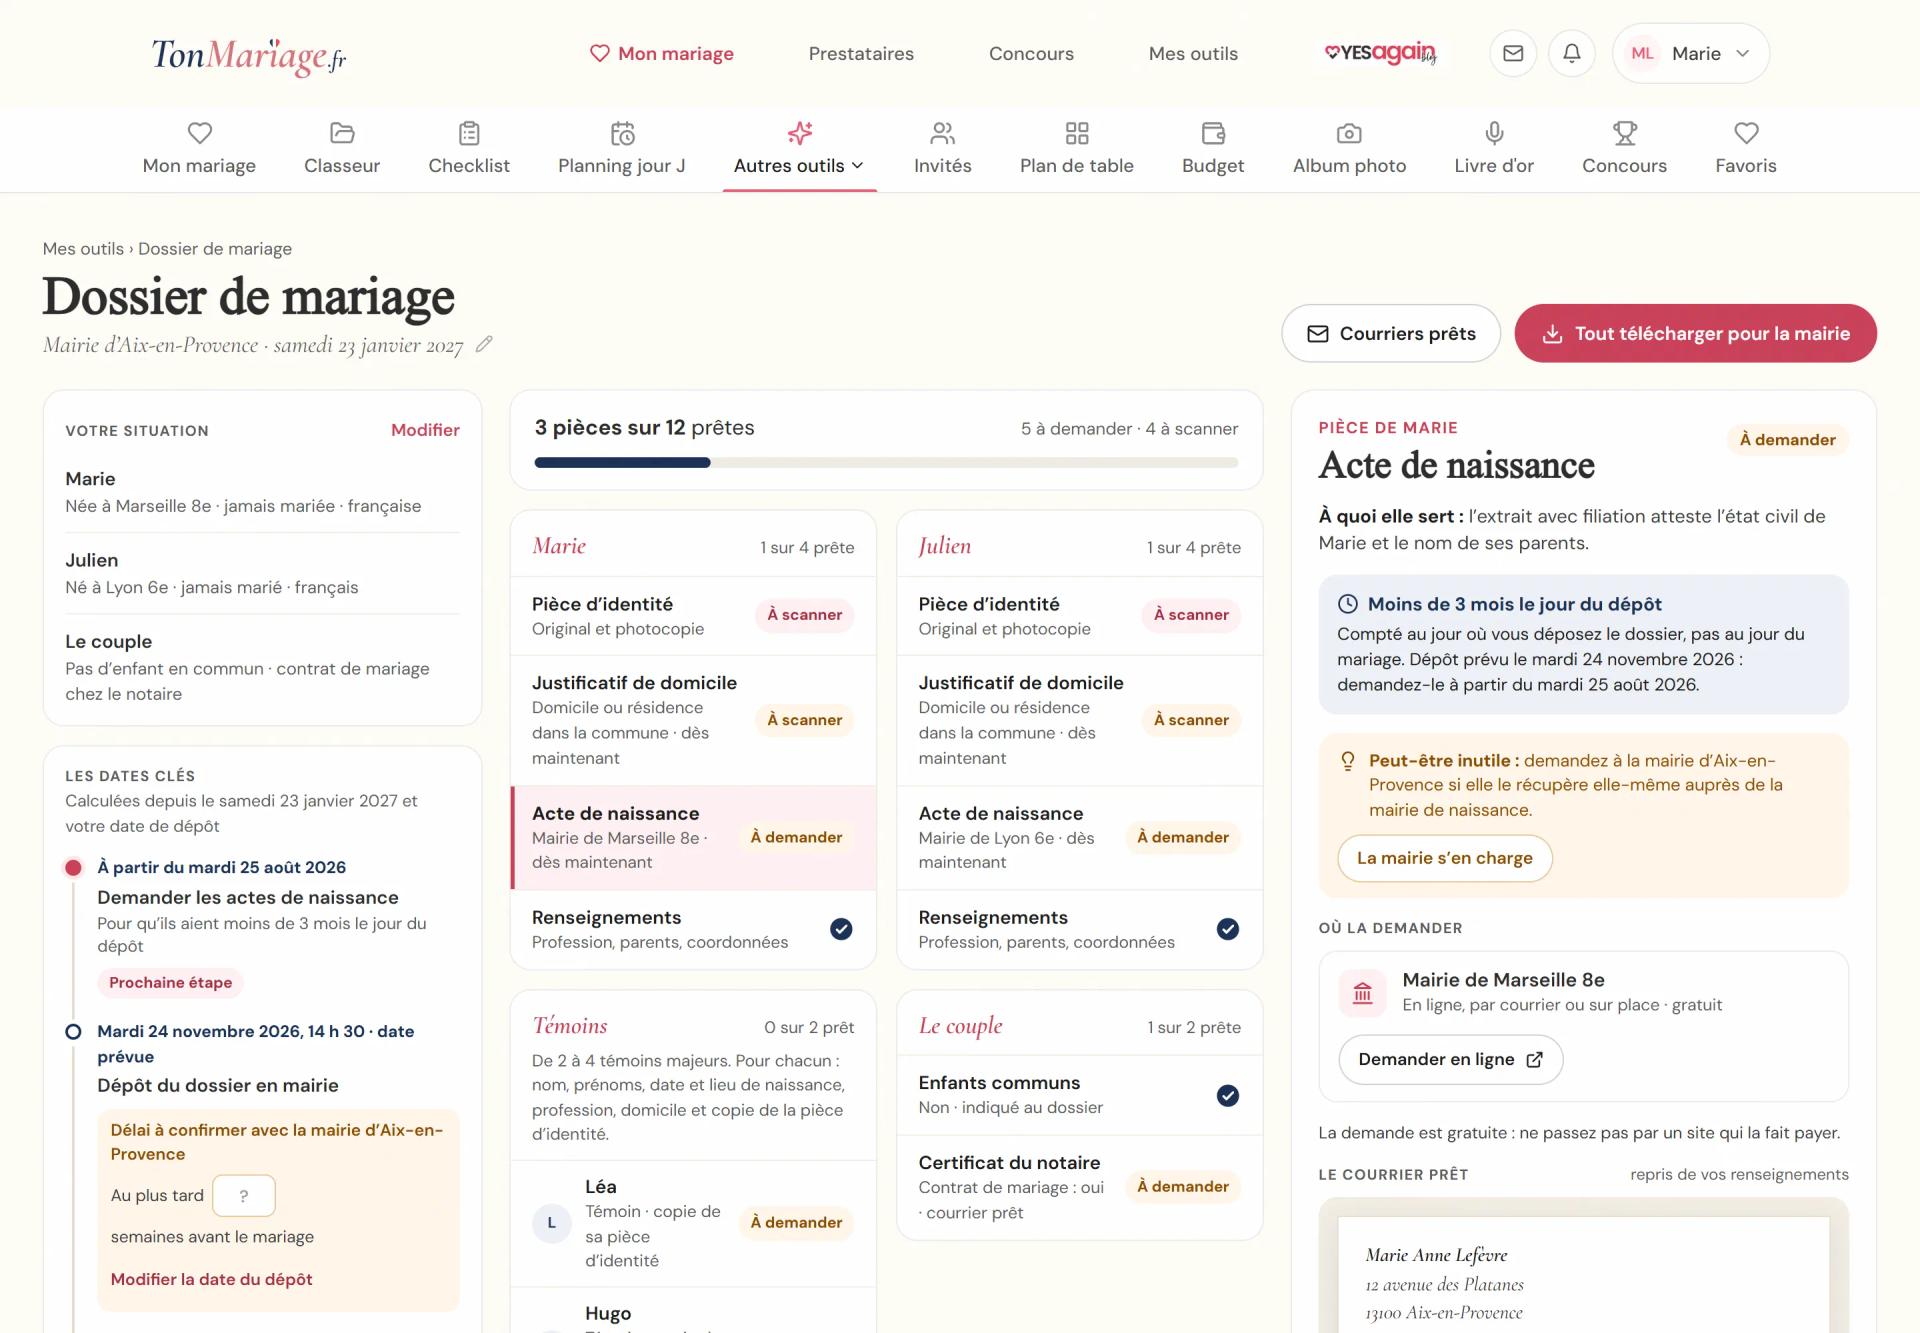The width and height of the screenshot is (1920, 1333).
Task: Click the ML avatar circle
Action: [x=1642, y=53]
